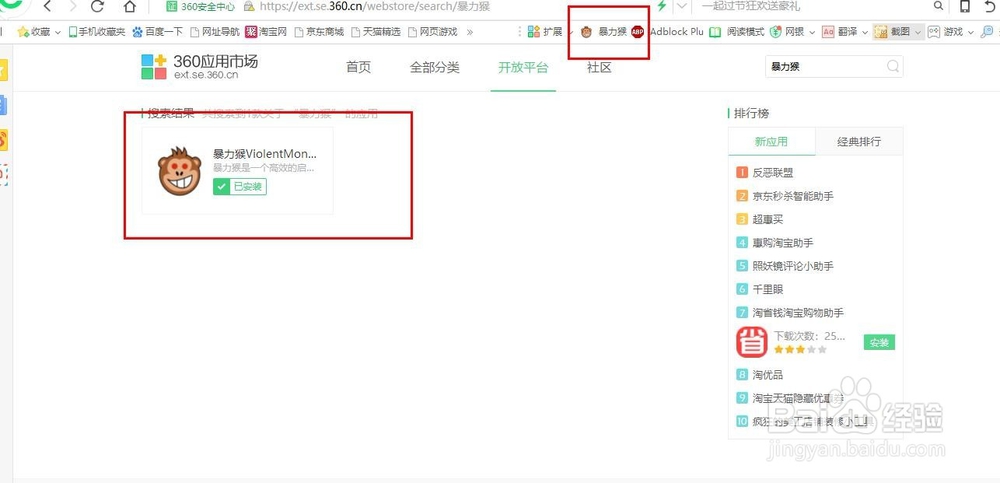Open the 暴力猴ViolentMon... result title
Viewport: 1000px width, 483px height.
click(265, 154)
